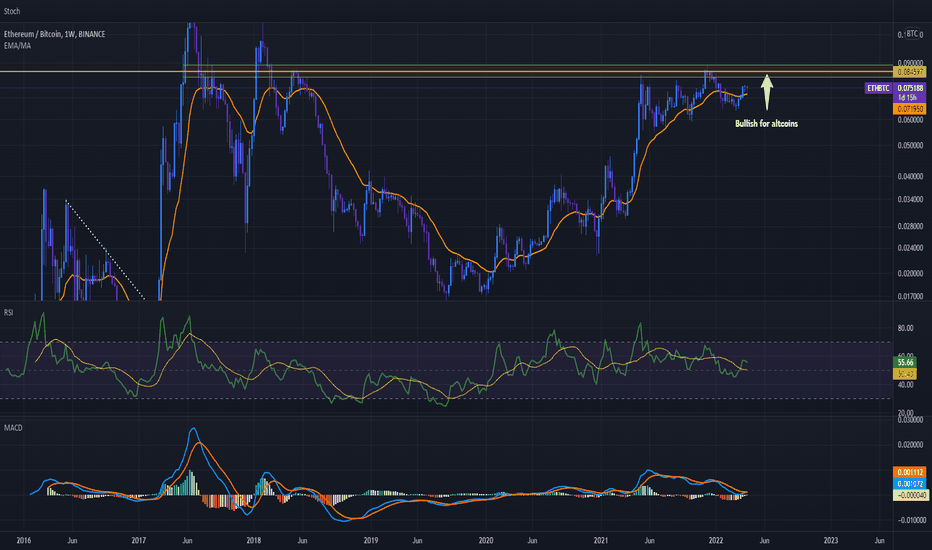Click the 0.050000 price scale label
The height and width of the screenshot is (550, 932).
tap(910, 146)
